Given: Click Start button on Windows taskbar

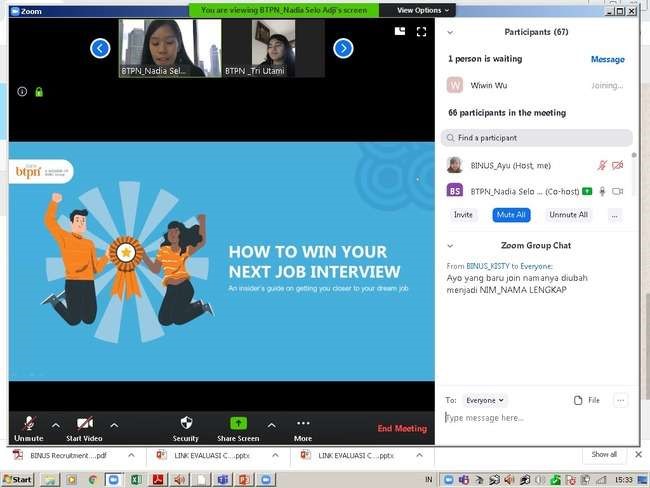Looking at the screenshot, I should coord(17,480).
